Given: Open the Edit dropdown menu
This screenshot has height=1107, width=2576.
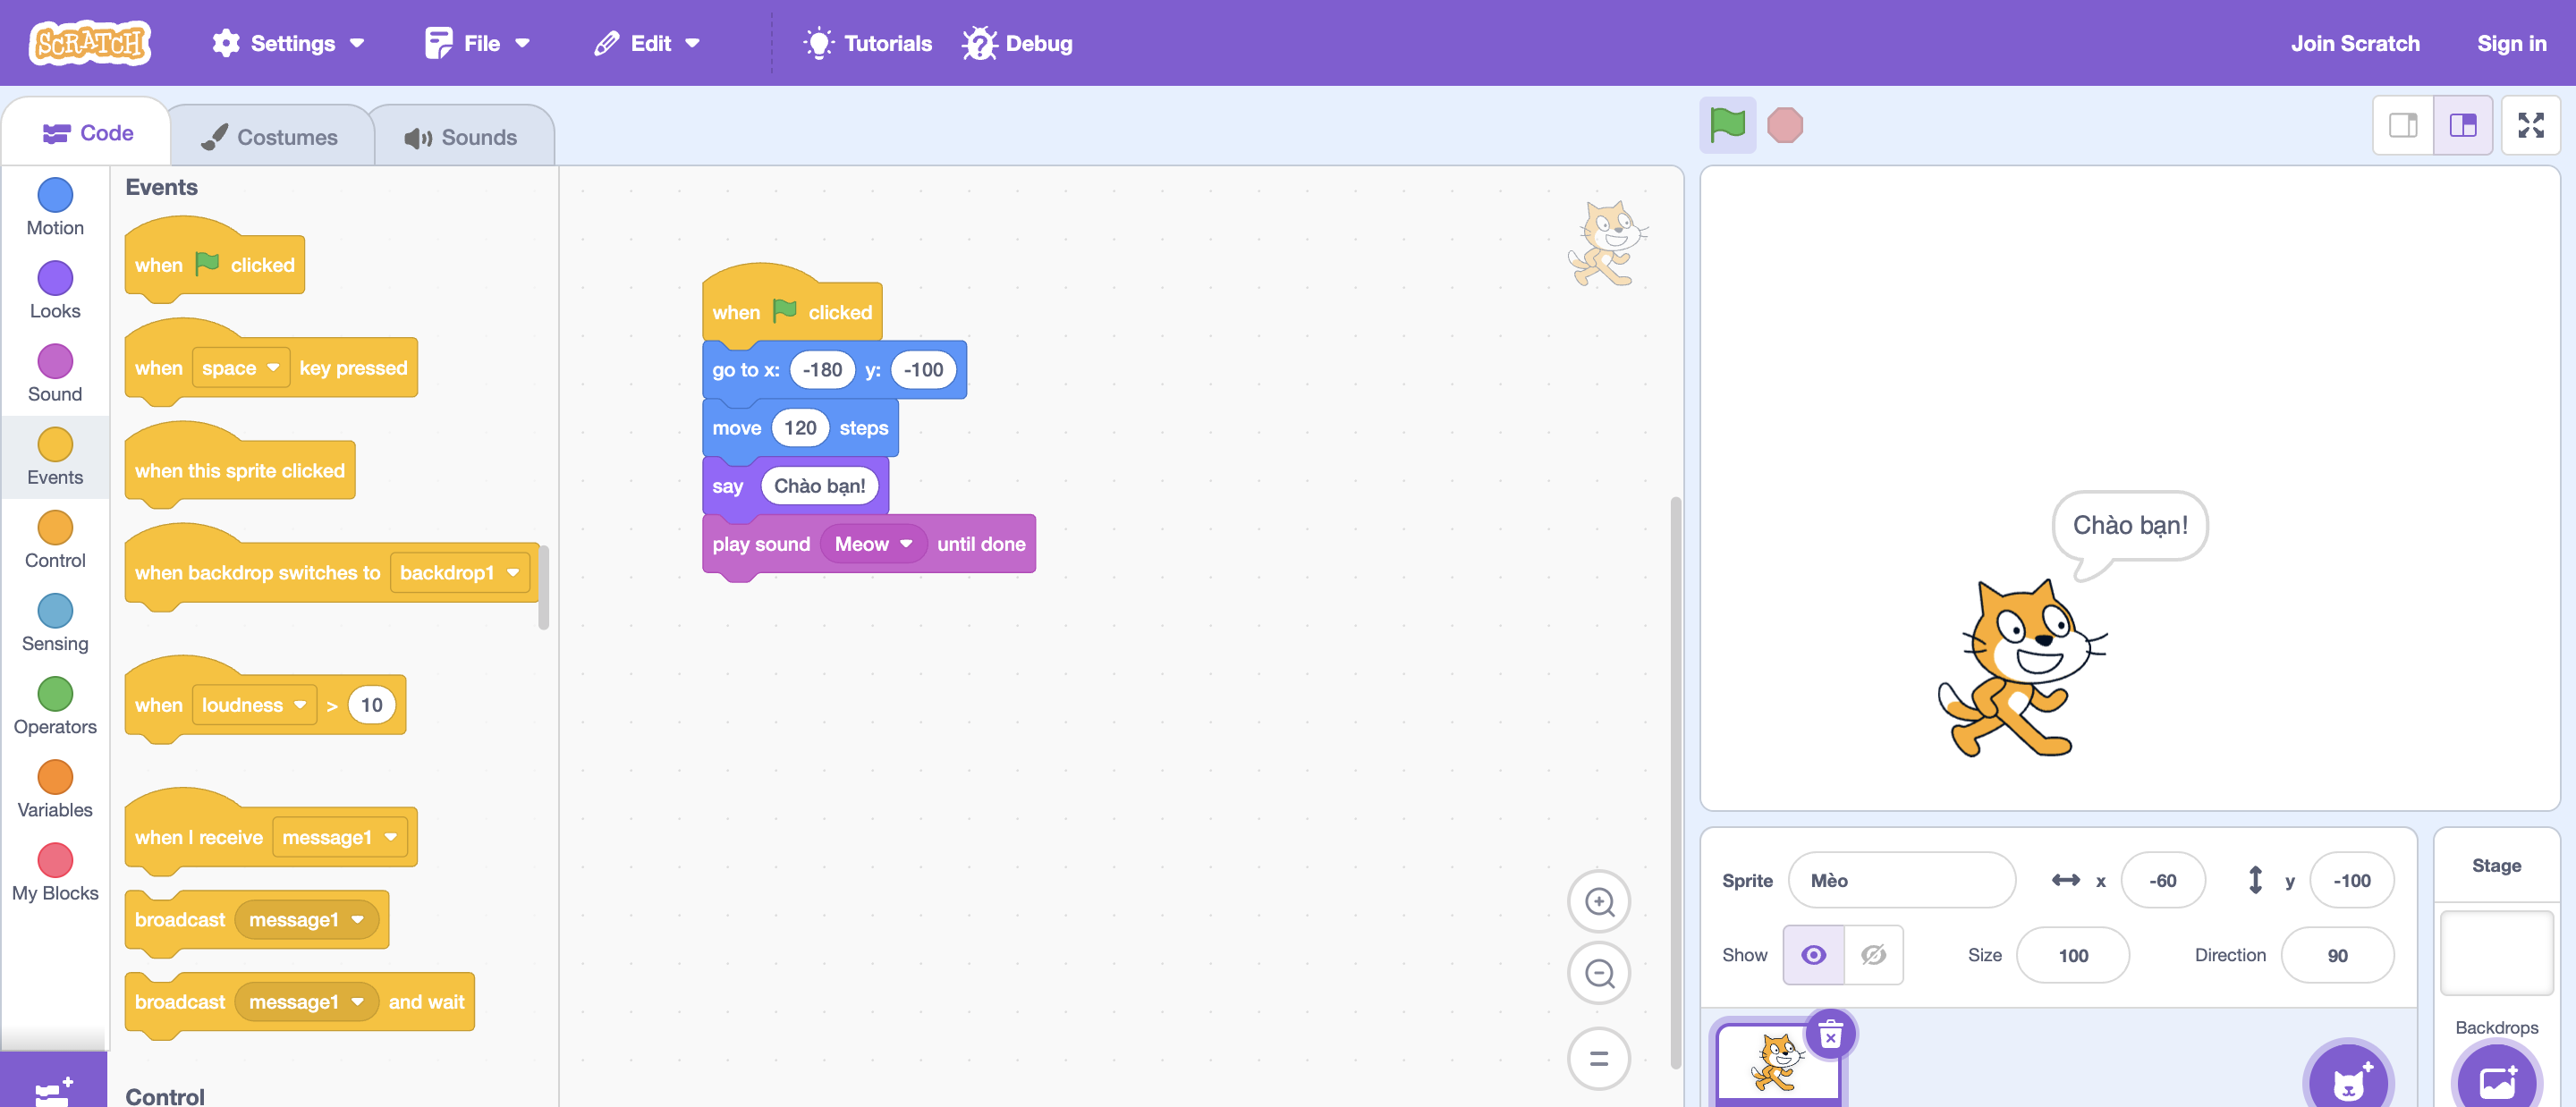Looking at the screenshot, I should [x=647, y=43].
